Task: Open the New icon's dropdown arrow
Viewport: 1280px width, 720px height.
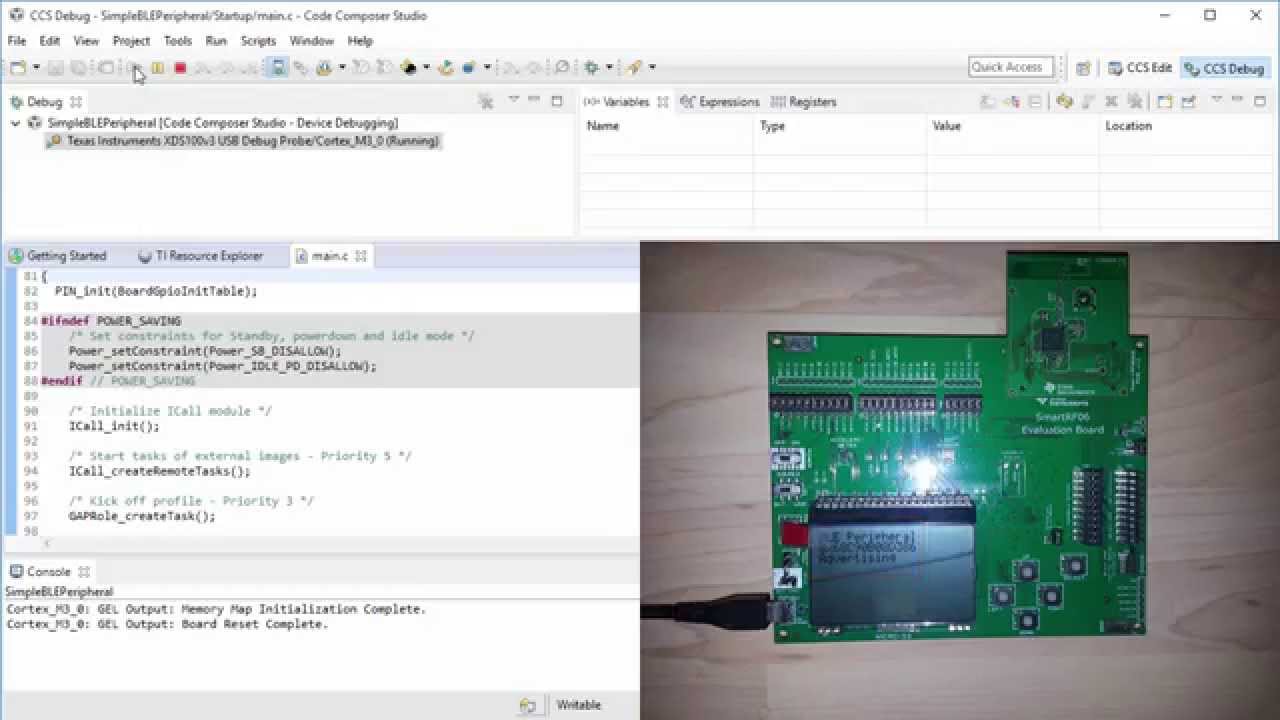Action: [36, 67]
